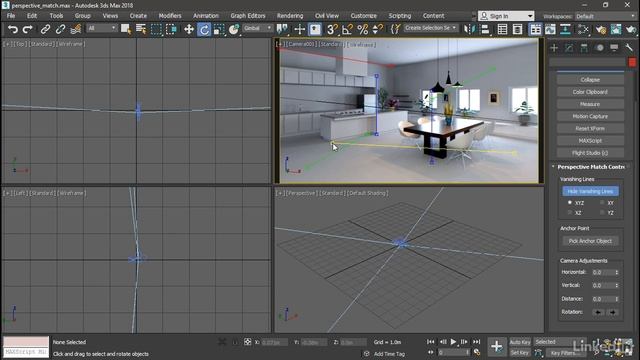Activate the Select and Move tool
This screenshot has width=640, height=360.
[x=189, y=29]
